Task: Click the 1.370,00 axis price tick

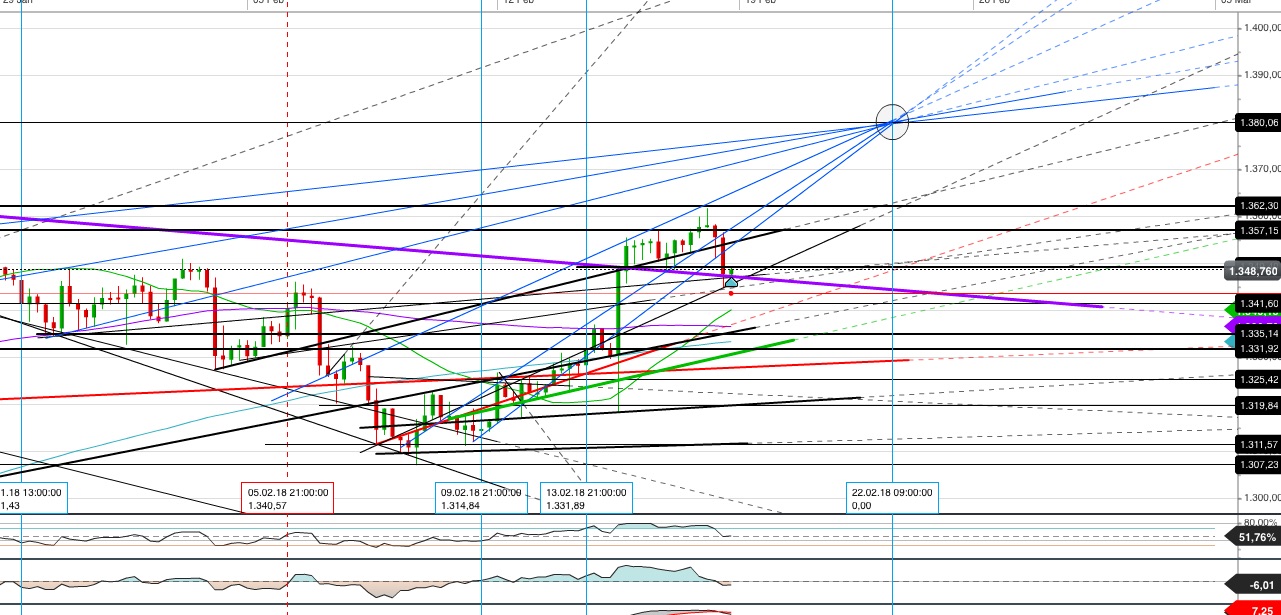Action: point(1260,170)
